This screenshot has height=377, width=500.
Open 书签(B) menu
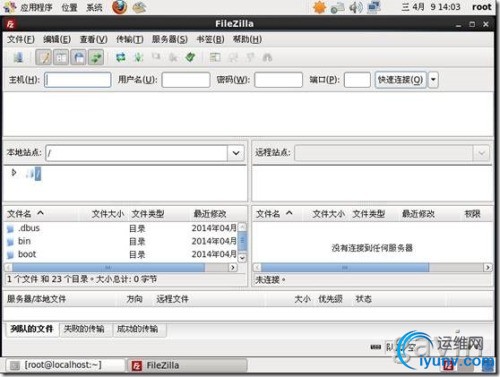(210, 39)
